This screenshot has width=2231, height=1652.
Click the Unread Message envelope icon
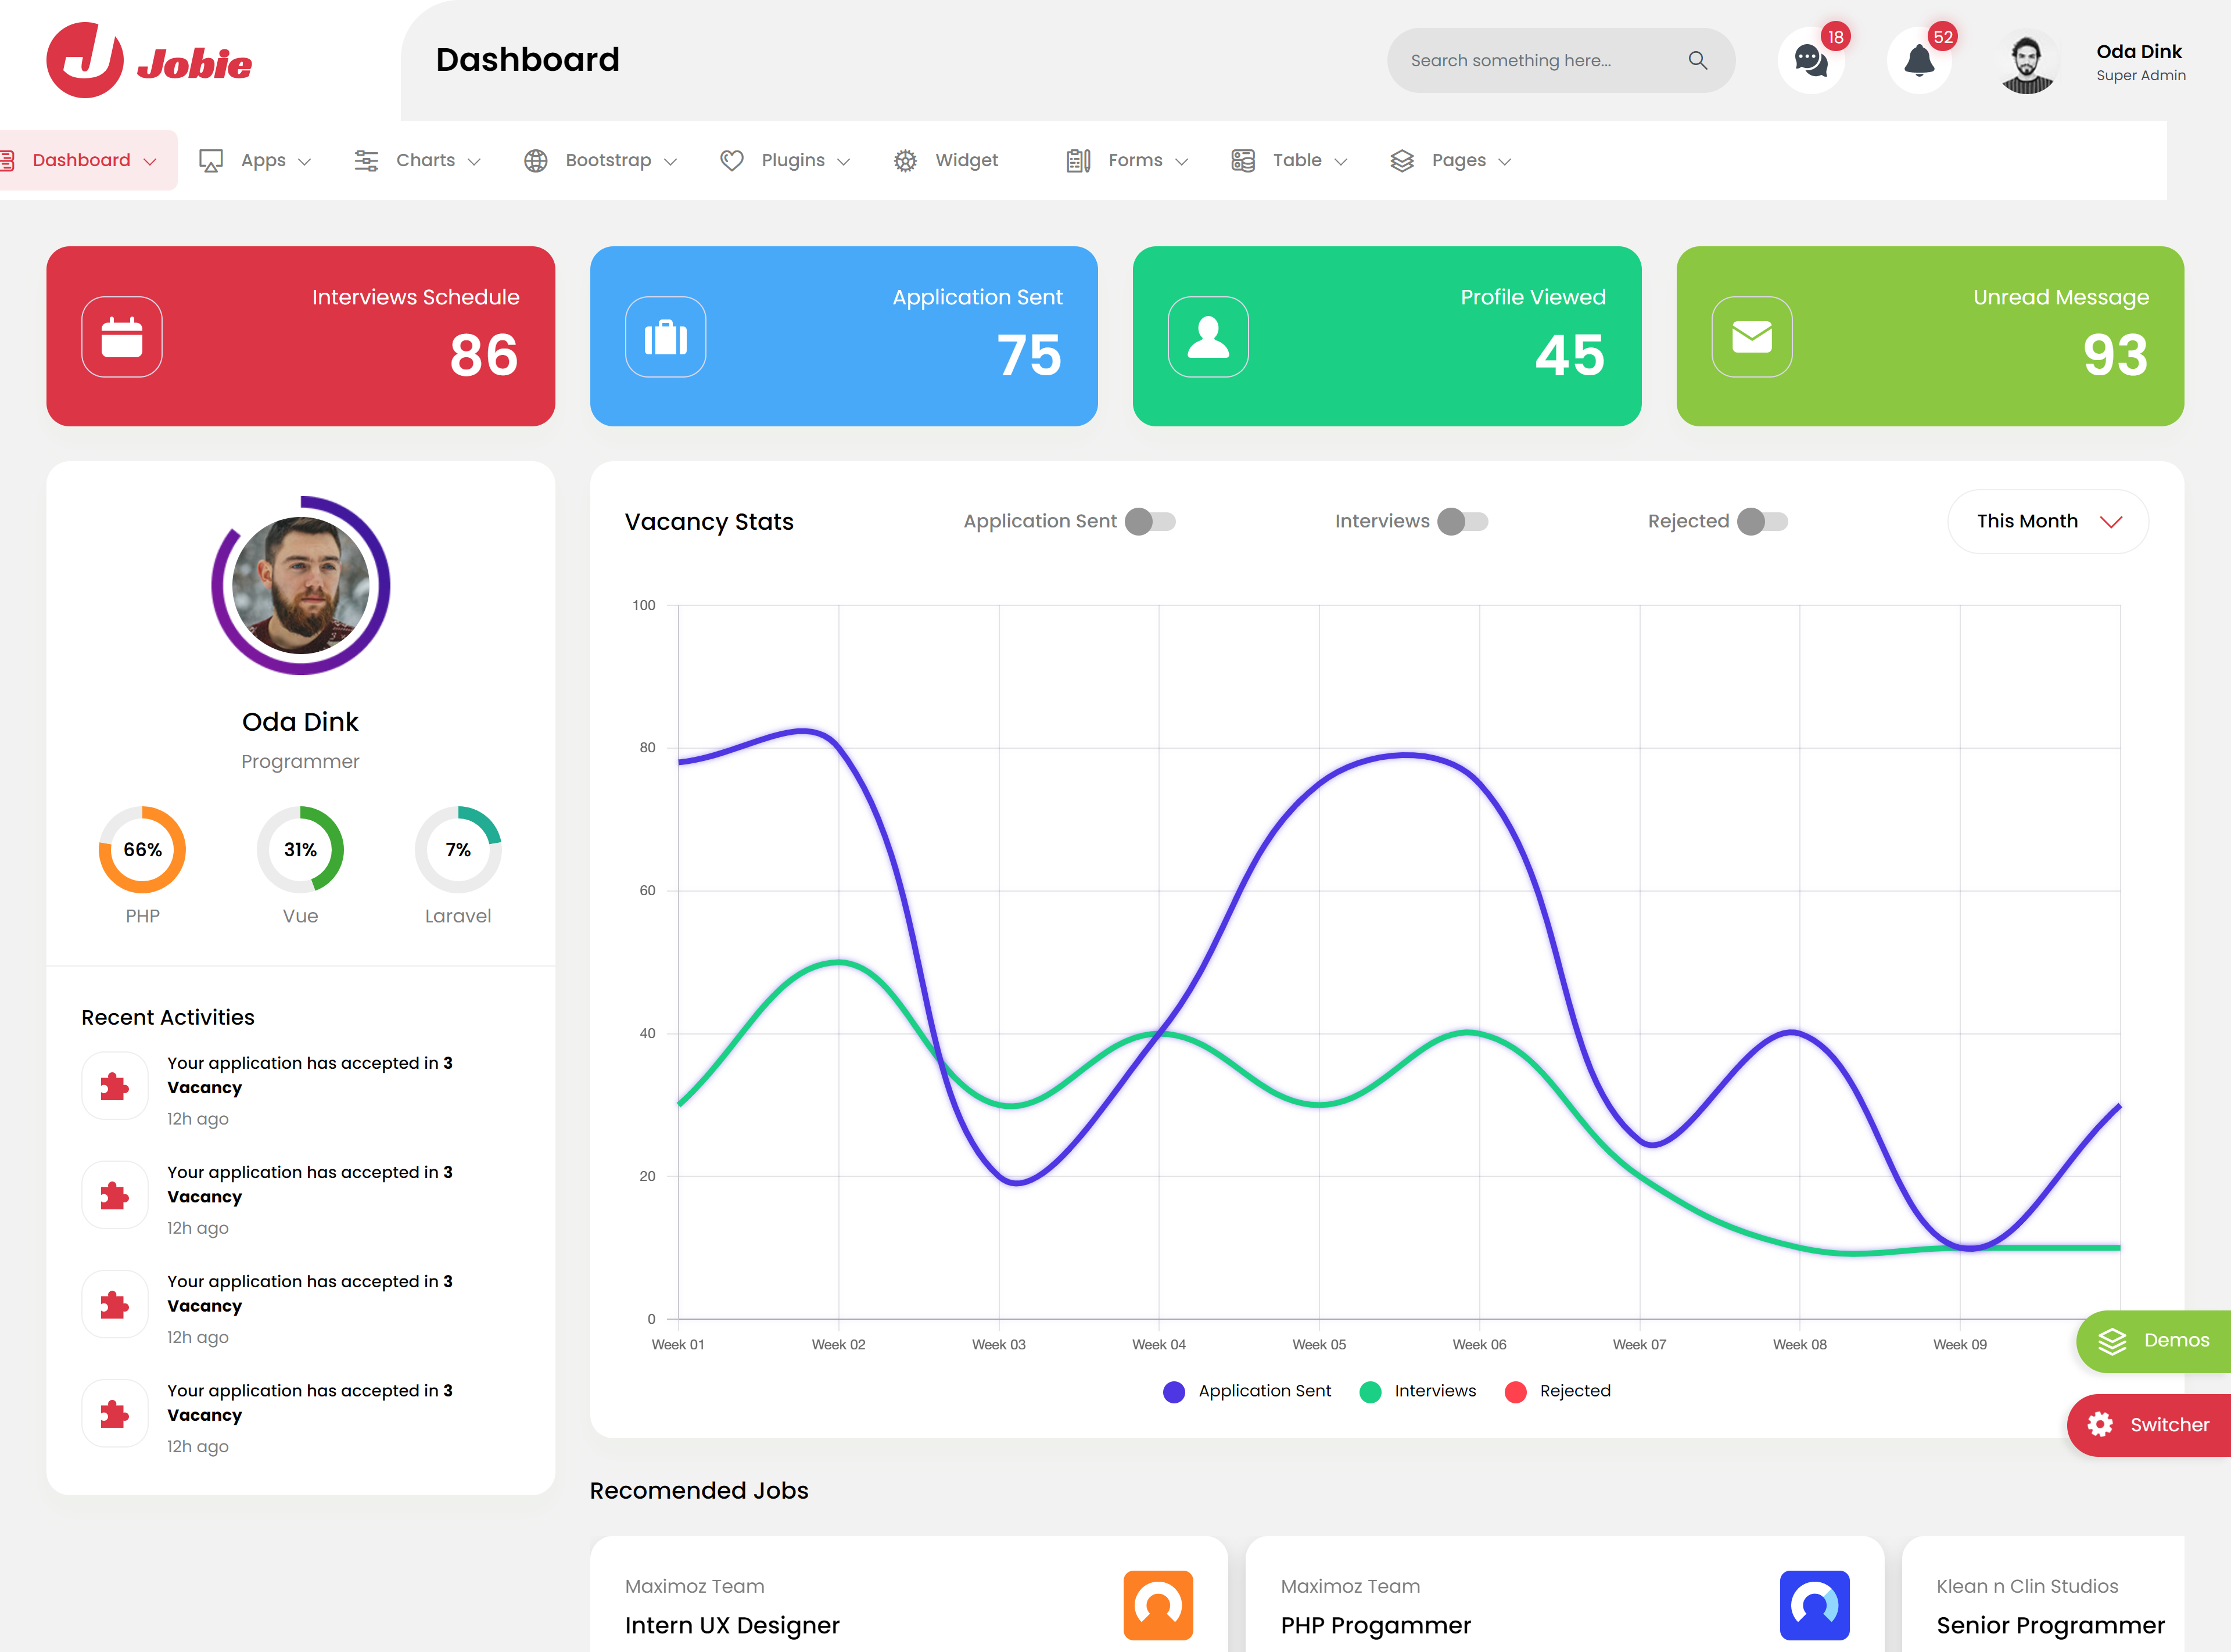(x=1751, y=337)
